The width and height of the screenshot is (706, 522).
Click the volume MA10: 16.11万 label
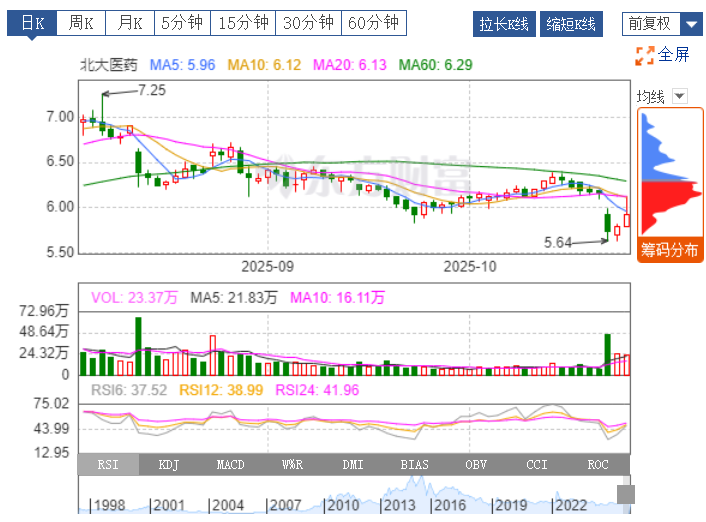(x=337, y=298)
